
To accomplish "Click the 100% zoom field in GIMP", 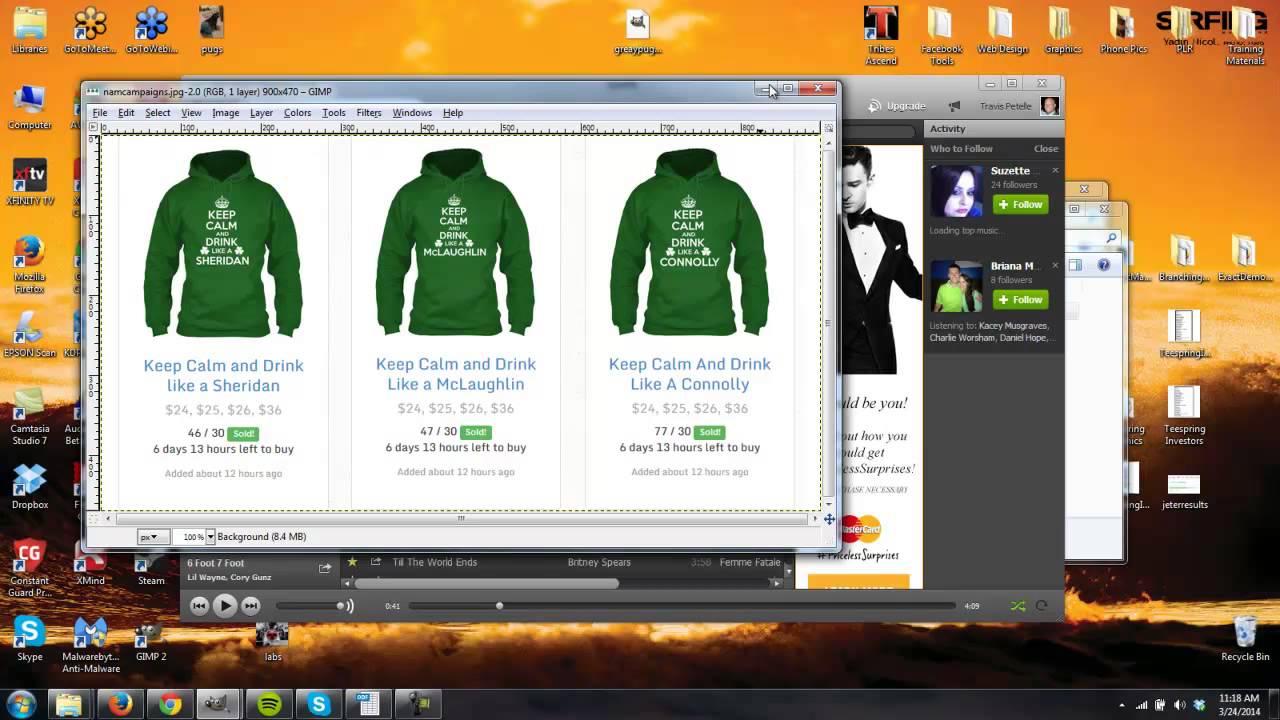I will click(x=189, y=537).
